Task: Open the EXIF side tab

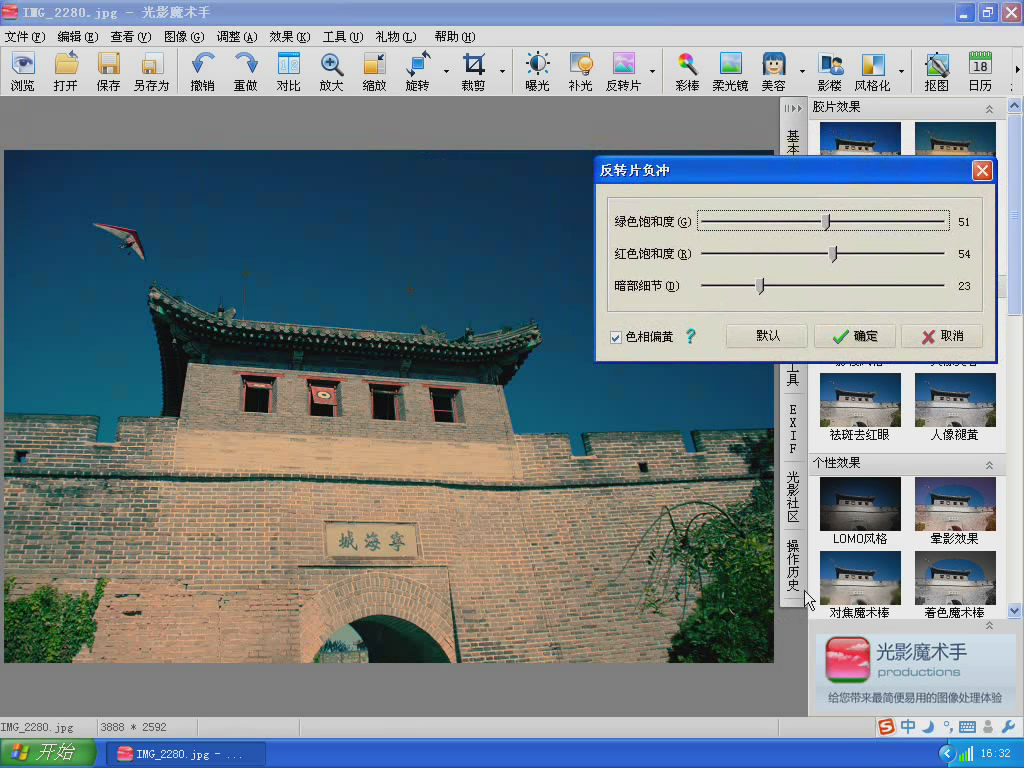Action: point(793,429)
